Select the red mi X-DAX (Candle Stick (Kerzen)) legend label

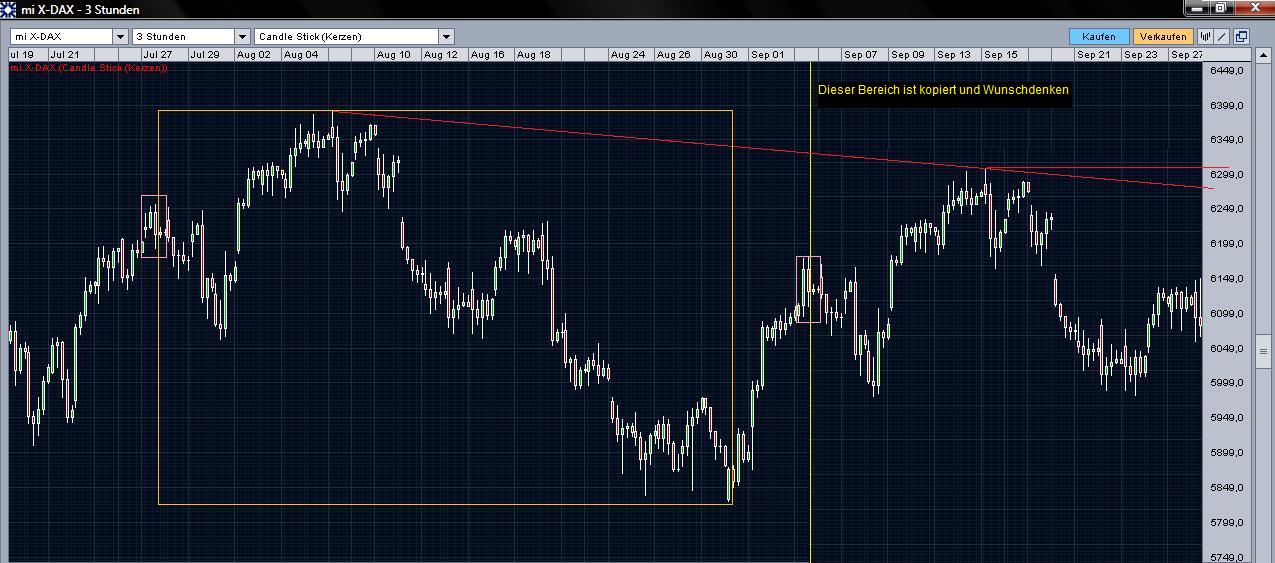point(88,68)
